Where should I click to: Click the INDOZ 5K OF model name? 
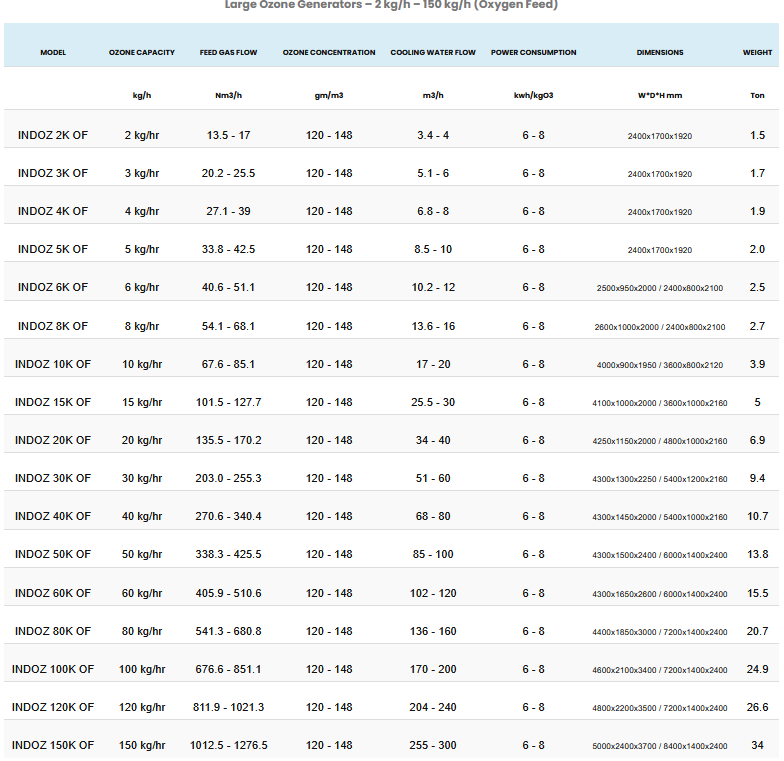(x=53, y=249)
